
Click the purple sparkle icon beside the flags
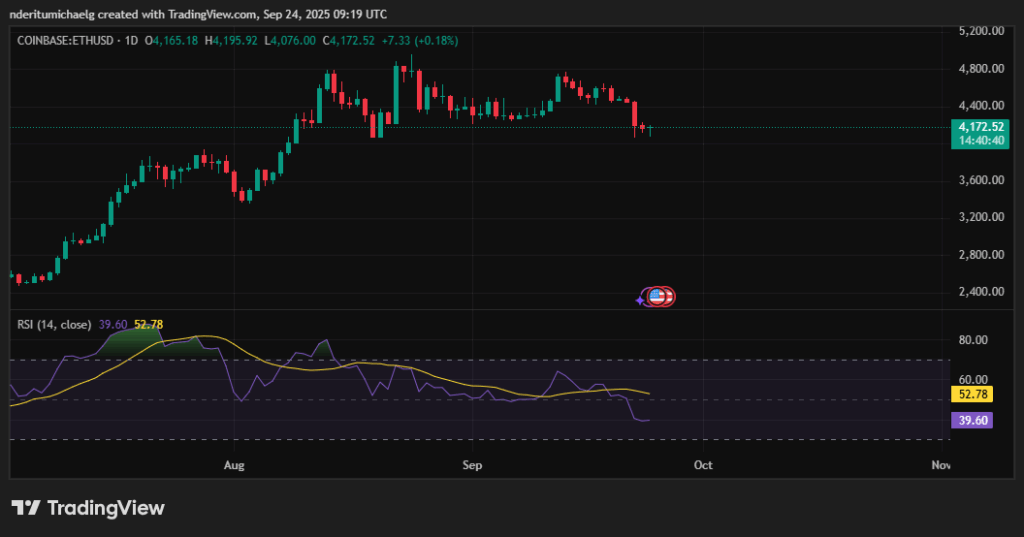tap(639, 301)
